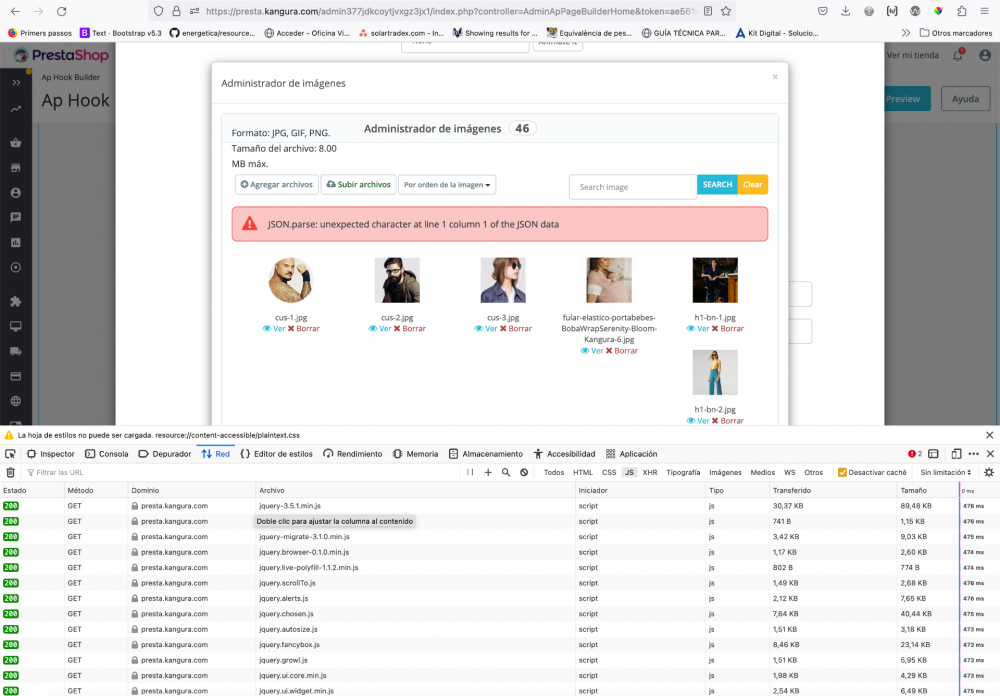View h1-bn-1.jpg with its Ver eye link

(x=698, y=329)
